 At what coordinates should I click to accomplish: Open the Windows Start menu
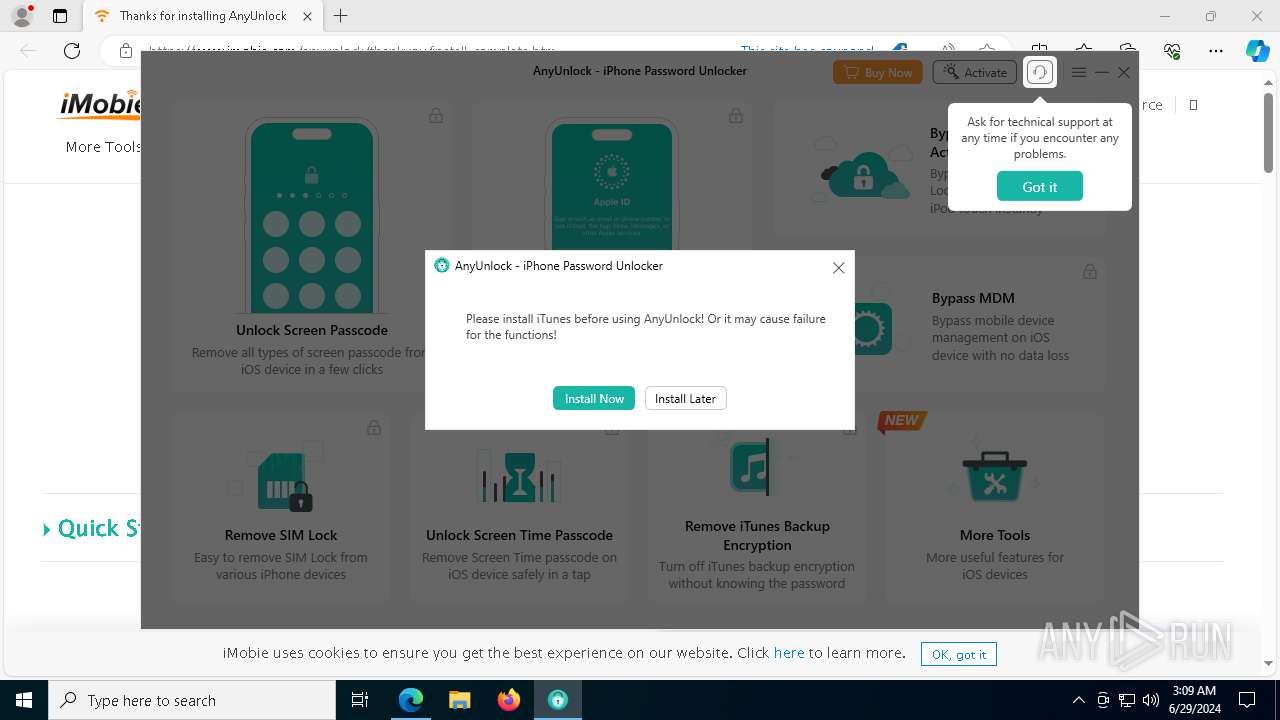tap(24, 700)
